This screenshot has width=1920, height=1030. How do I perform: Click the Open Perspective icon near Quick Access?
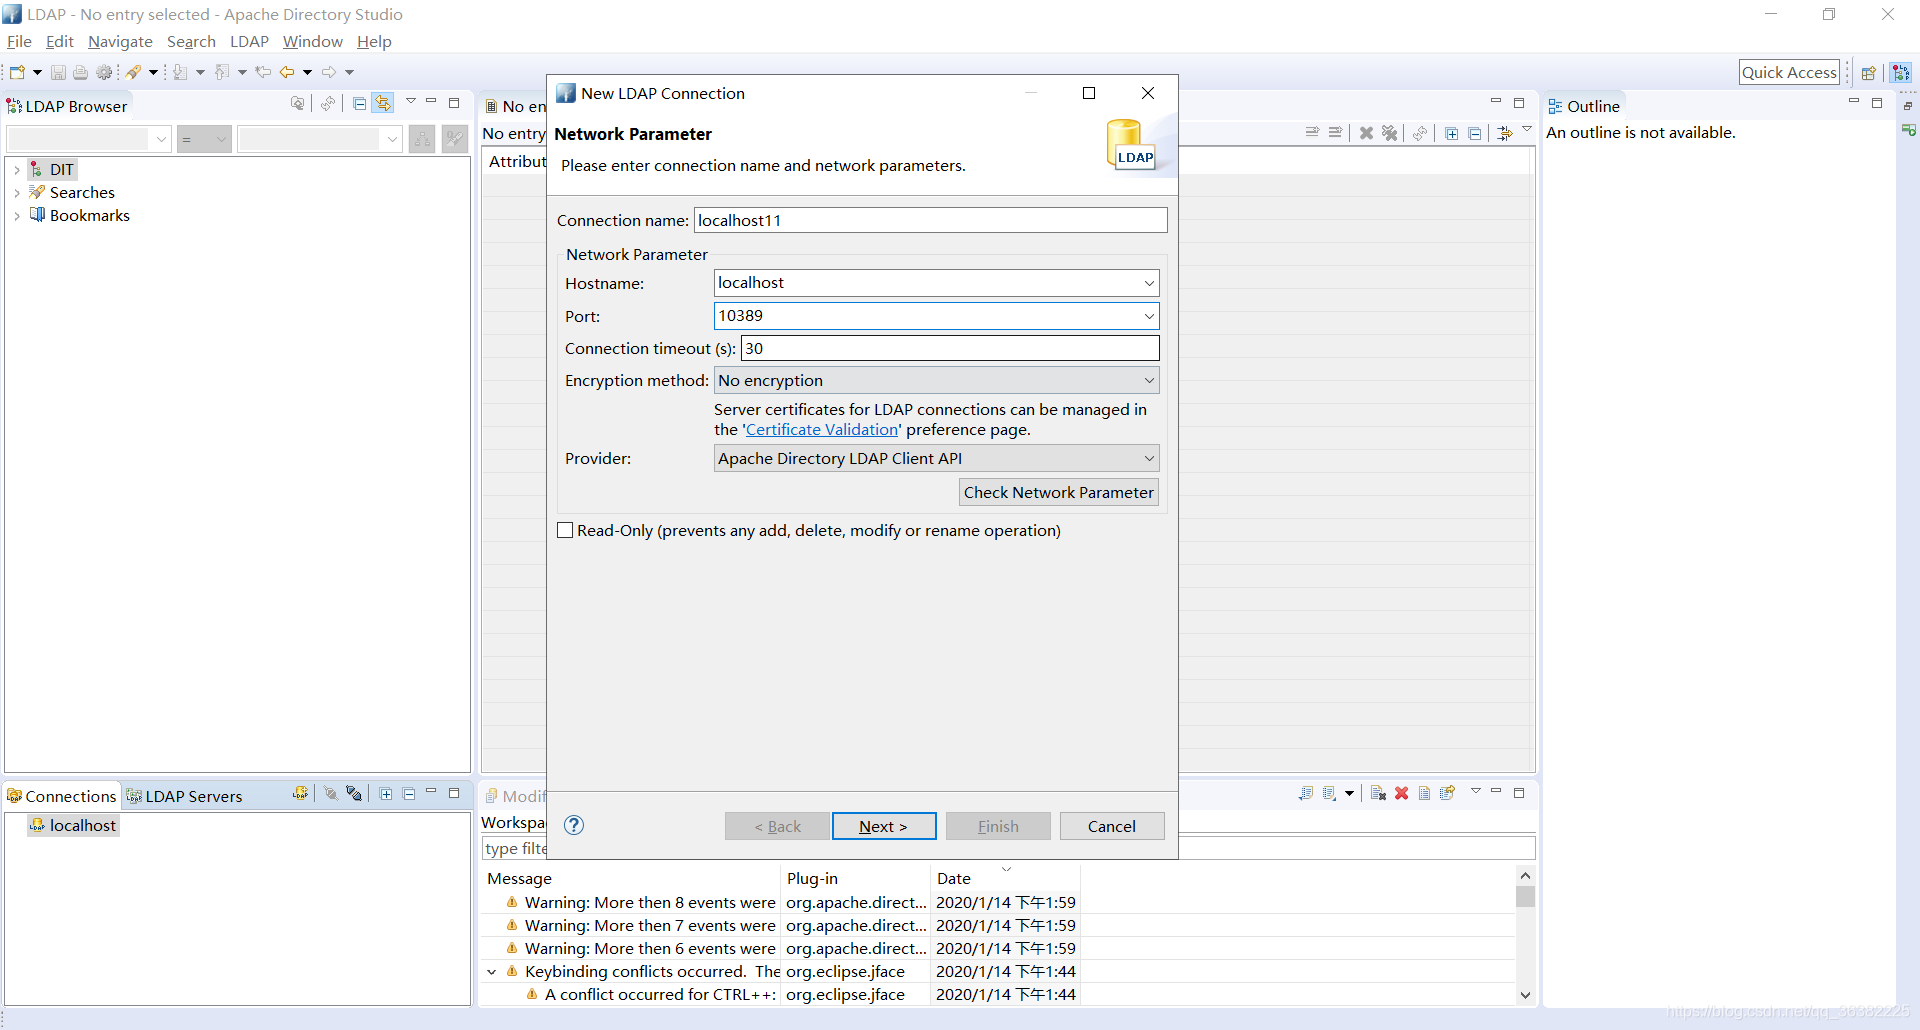click(x=1868, y=73)
